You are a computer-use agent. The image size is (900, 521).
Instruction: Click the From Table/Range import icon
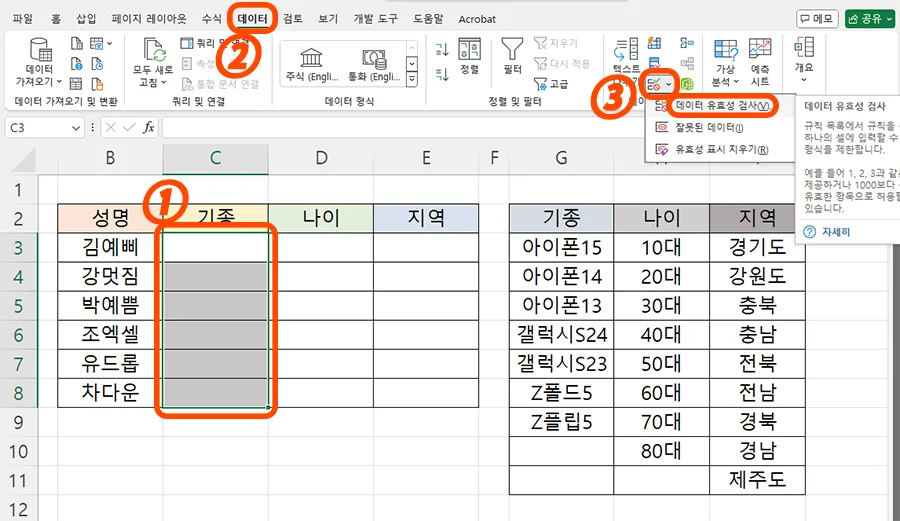point(76,84)
